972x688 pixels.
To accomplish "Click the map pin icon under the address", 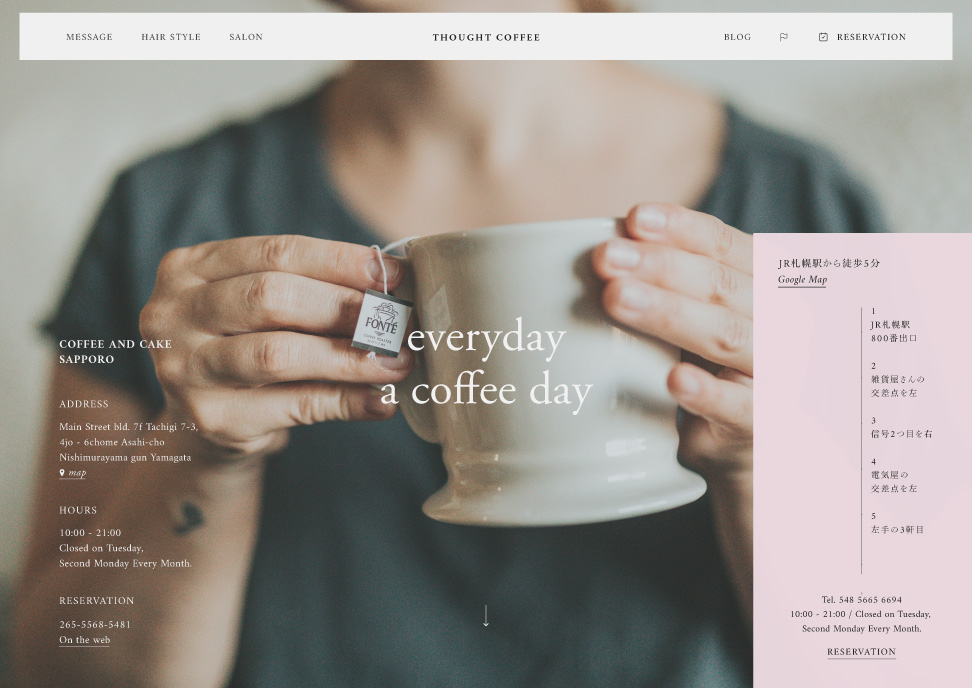I will coord(62,473).
